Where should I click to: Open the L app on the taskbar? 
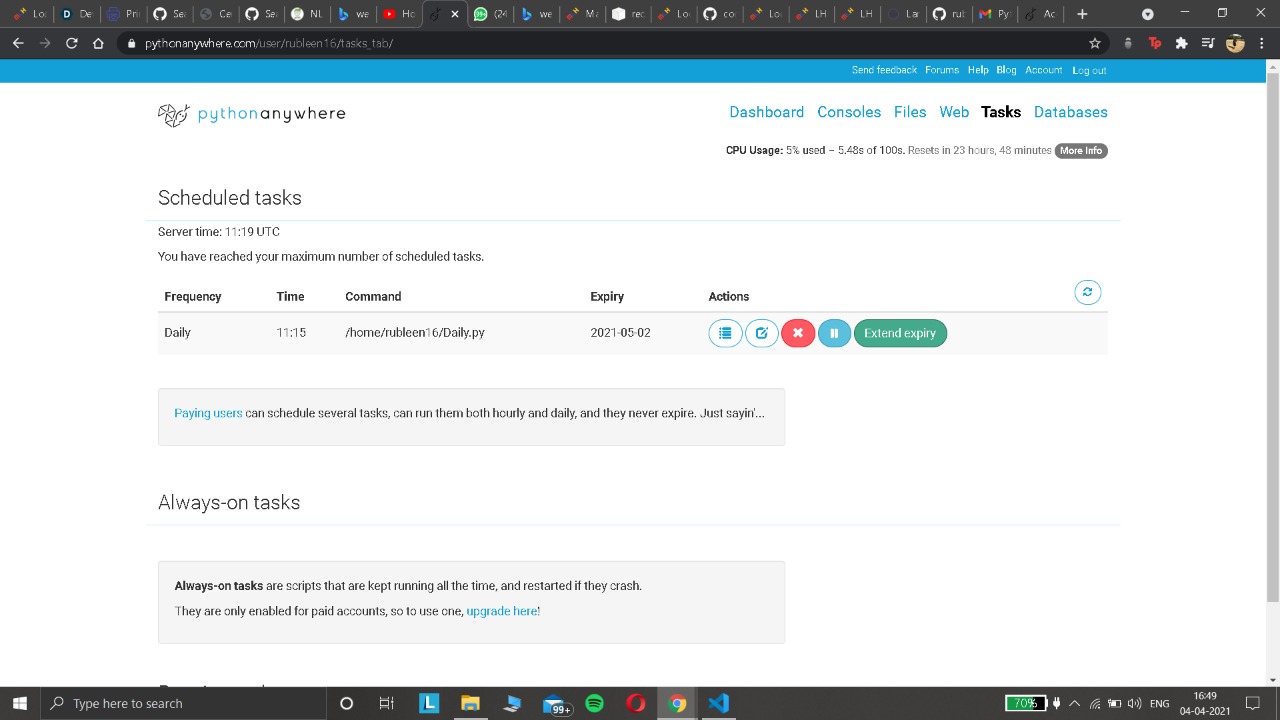429,703
